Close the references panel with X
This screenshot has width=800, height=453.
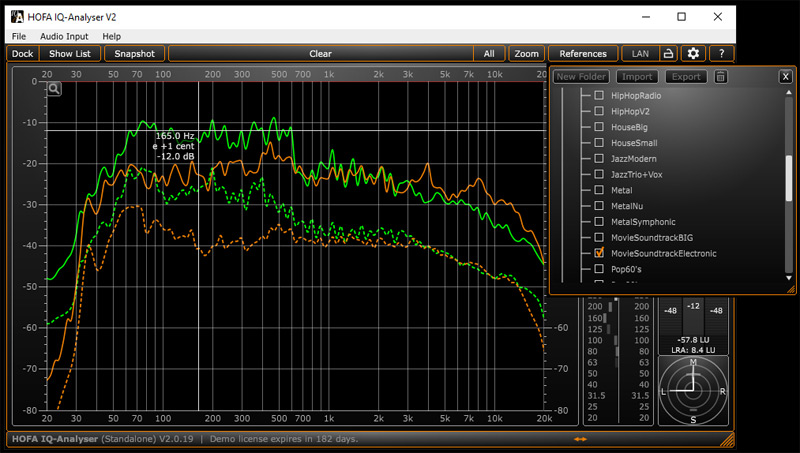[x=785, y=77]
